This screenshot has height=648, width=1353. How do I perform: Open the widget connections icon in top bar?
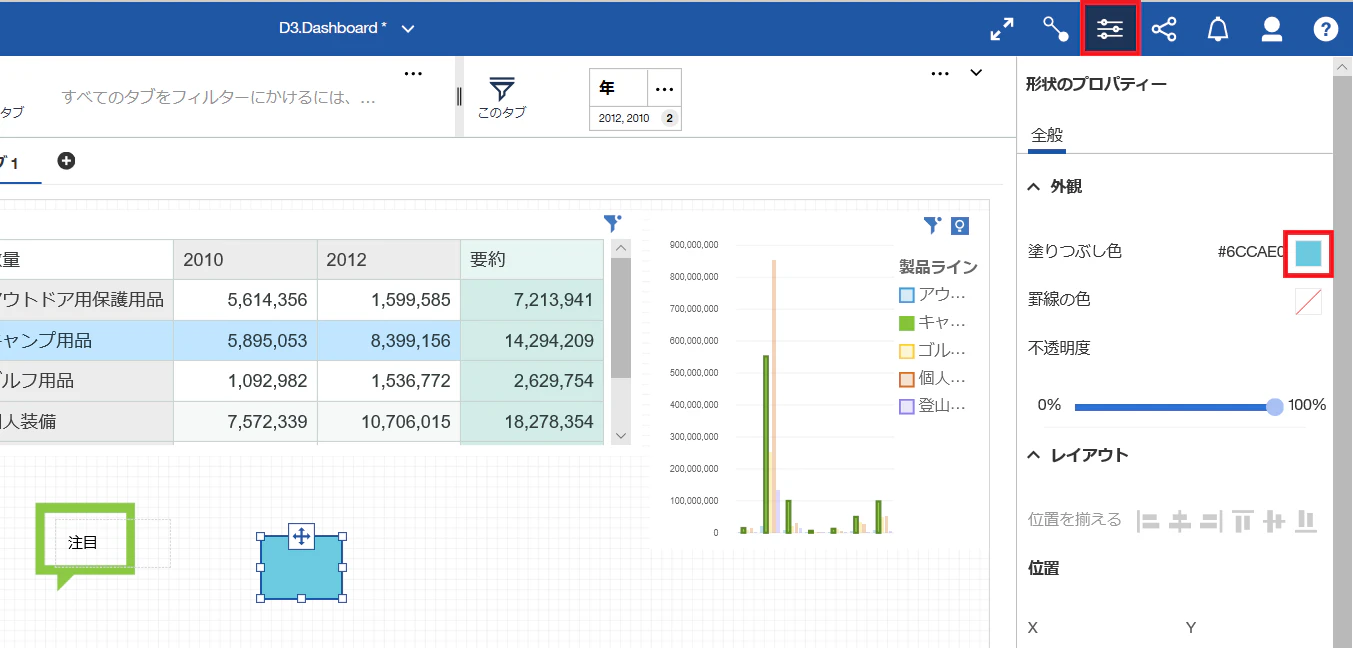(x=1056, y=29)
